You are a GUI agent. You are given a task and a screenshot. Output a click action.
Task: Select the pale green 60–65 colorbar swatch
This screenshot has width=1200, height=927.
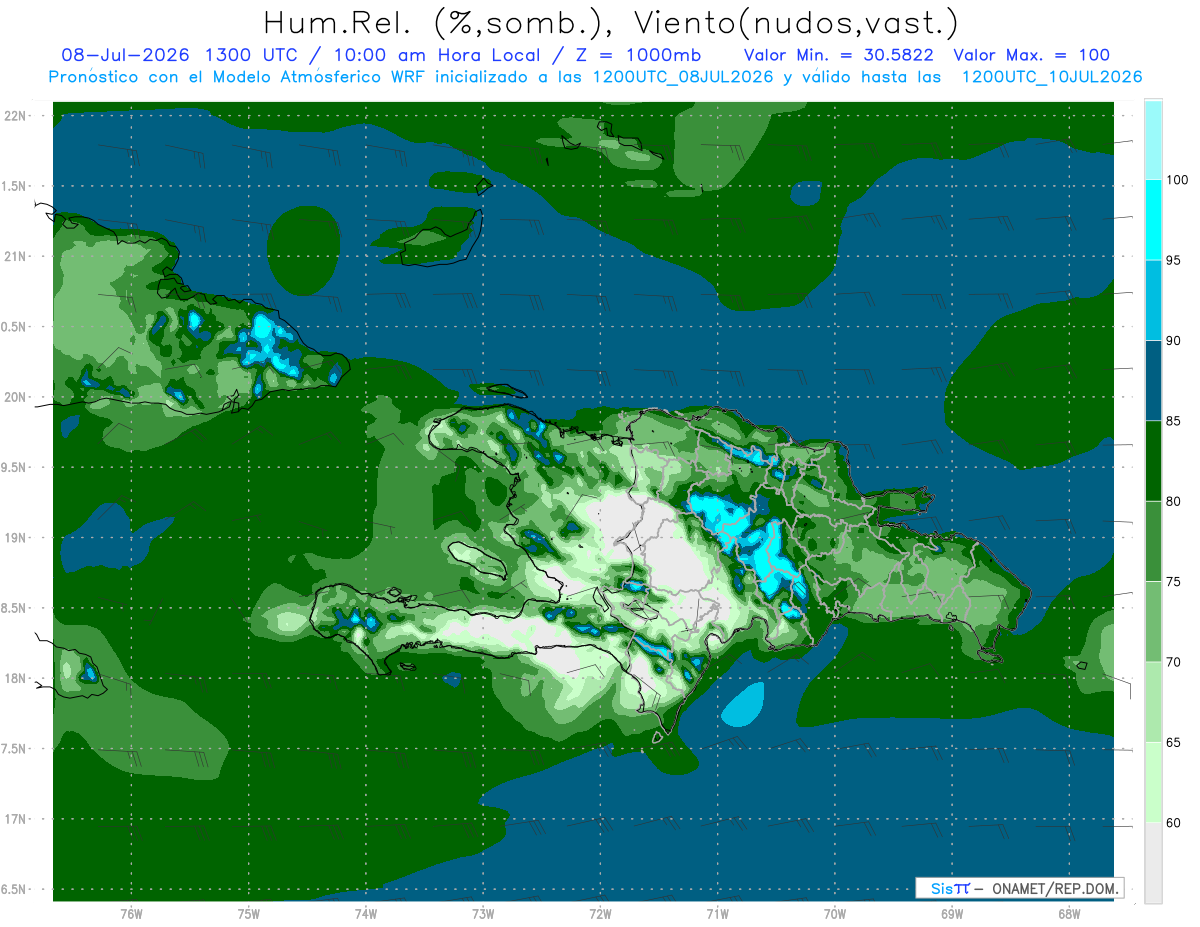click(x=1153, y=782)
